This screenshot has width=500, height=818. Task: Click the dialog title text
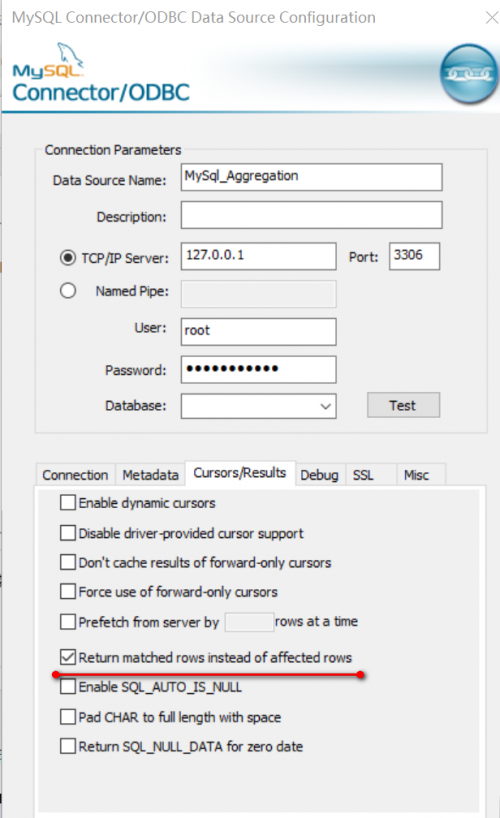(194, 18)
